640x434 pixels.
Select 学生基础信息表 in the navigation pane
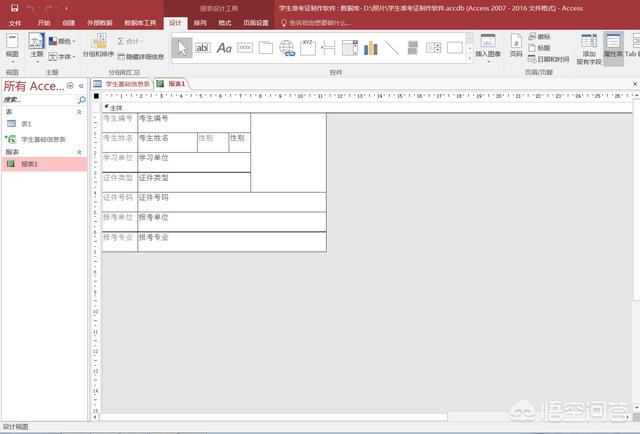(44, 139)
